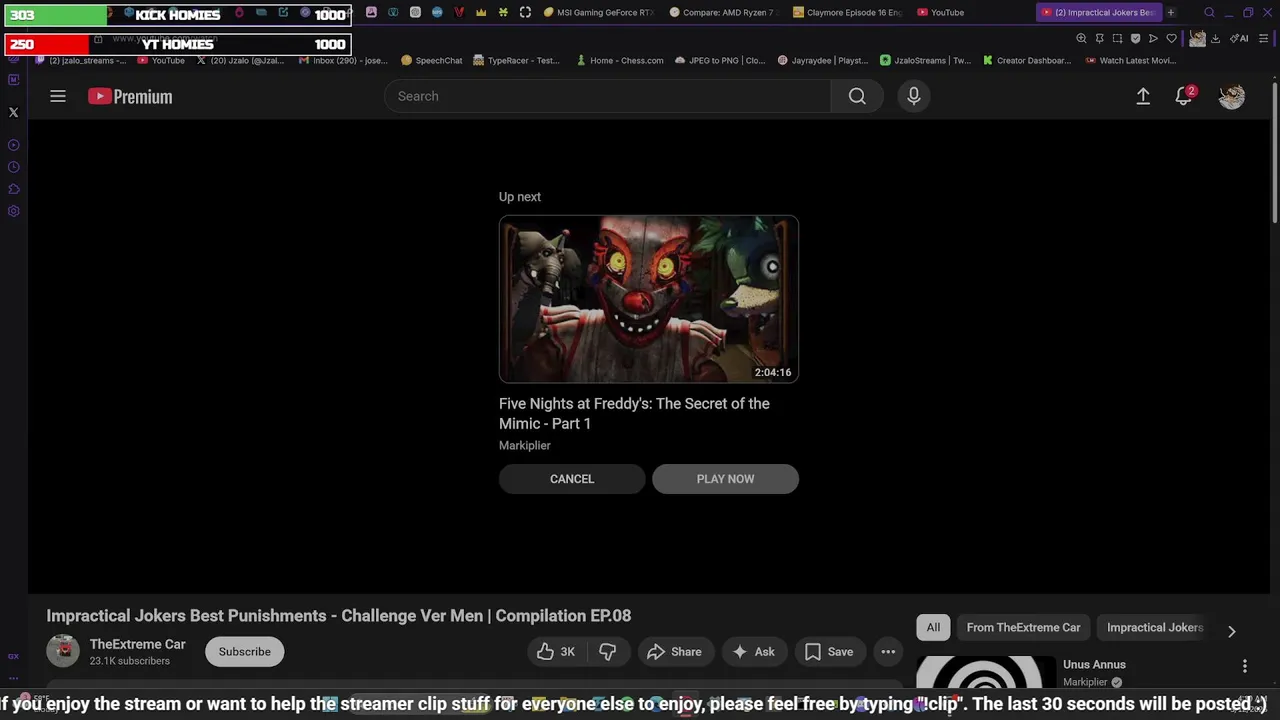Open the ad blocker shield icon
This screenshot has height=720, width=1280.
click(1135, 38)
